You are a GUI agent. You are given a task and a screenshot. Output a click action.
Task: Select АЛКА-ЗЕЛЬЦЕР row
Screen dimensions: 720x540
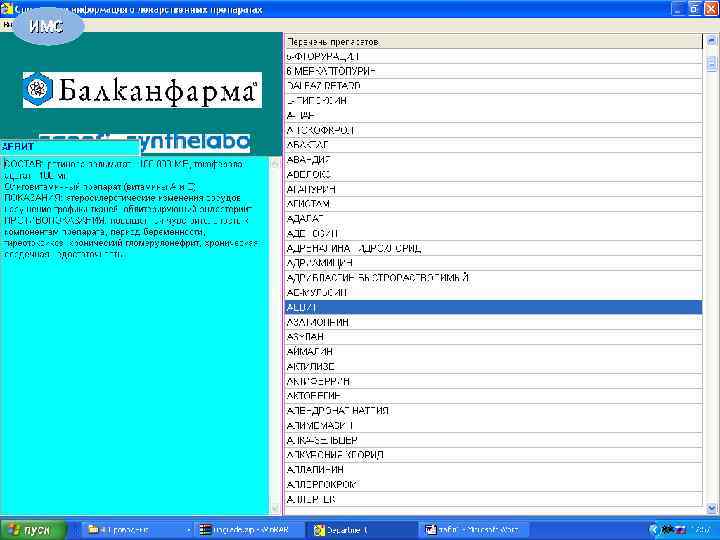(x=493, y=440)
